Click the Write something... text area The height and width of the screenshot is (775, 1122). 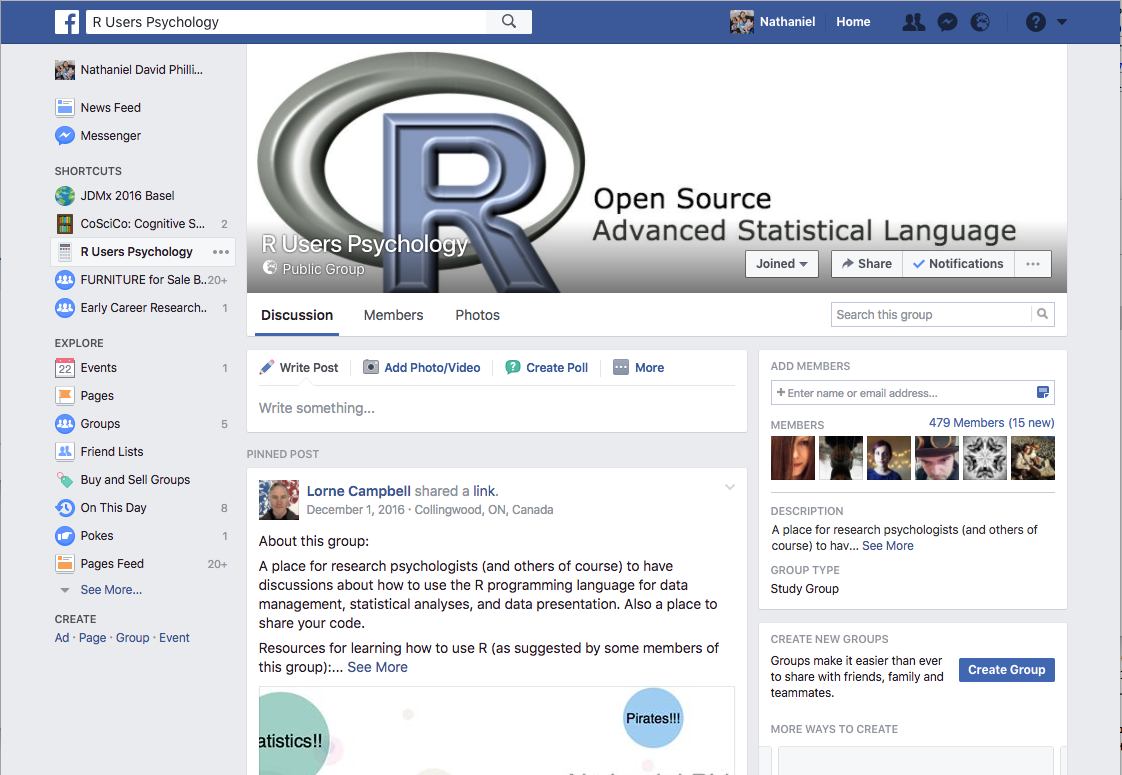point(497,408)
